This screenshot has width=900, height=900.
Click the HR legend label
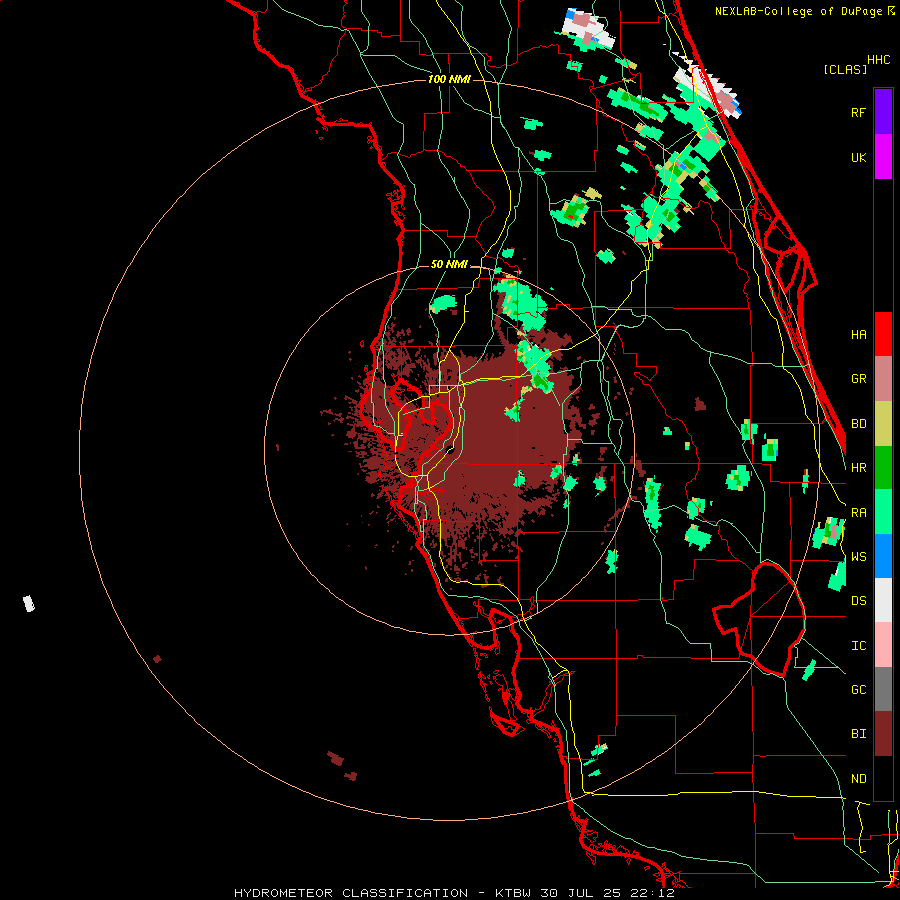859,468
